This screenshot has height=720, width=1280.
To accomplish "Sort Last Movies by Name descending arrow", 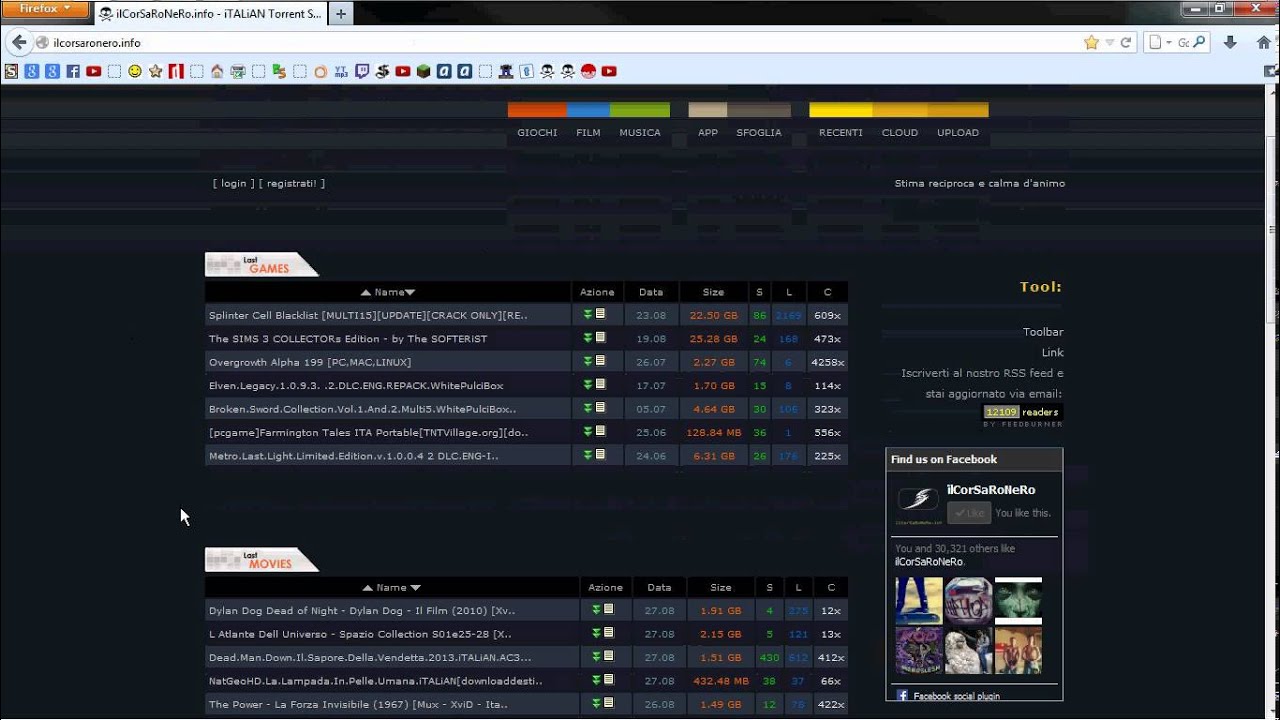I will point(416,588).
